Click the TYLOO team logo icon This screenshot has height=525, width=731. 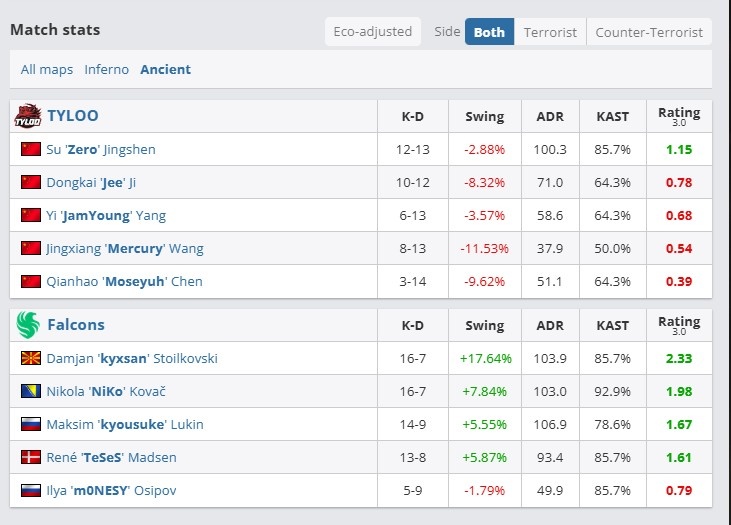[x=27, y=116]
